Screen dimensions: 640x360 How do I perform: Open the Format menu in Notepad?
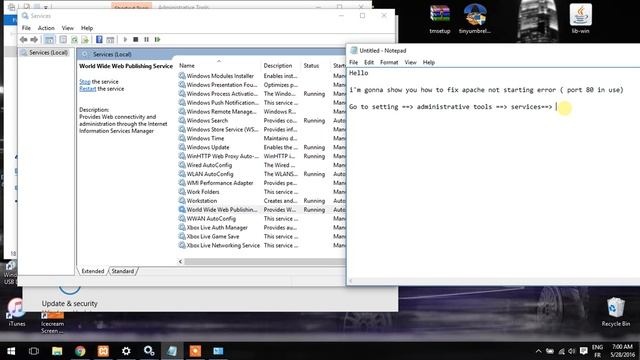(389, 62)
